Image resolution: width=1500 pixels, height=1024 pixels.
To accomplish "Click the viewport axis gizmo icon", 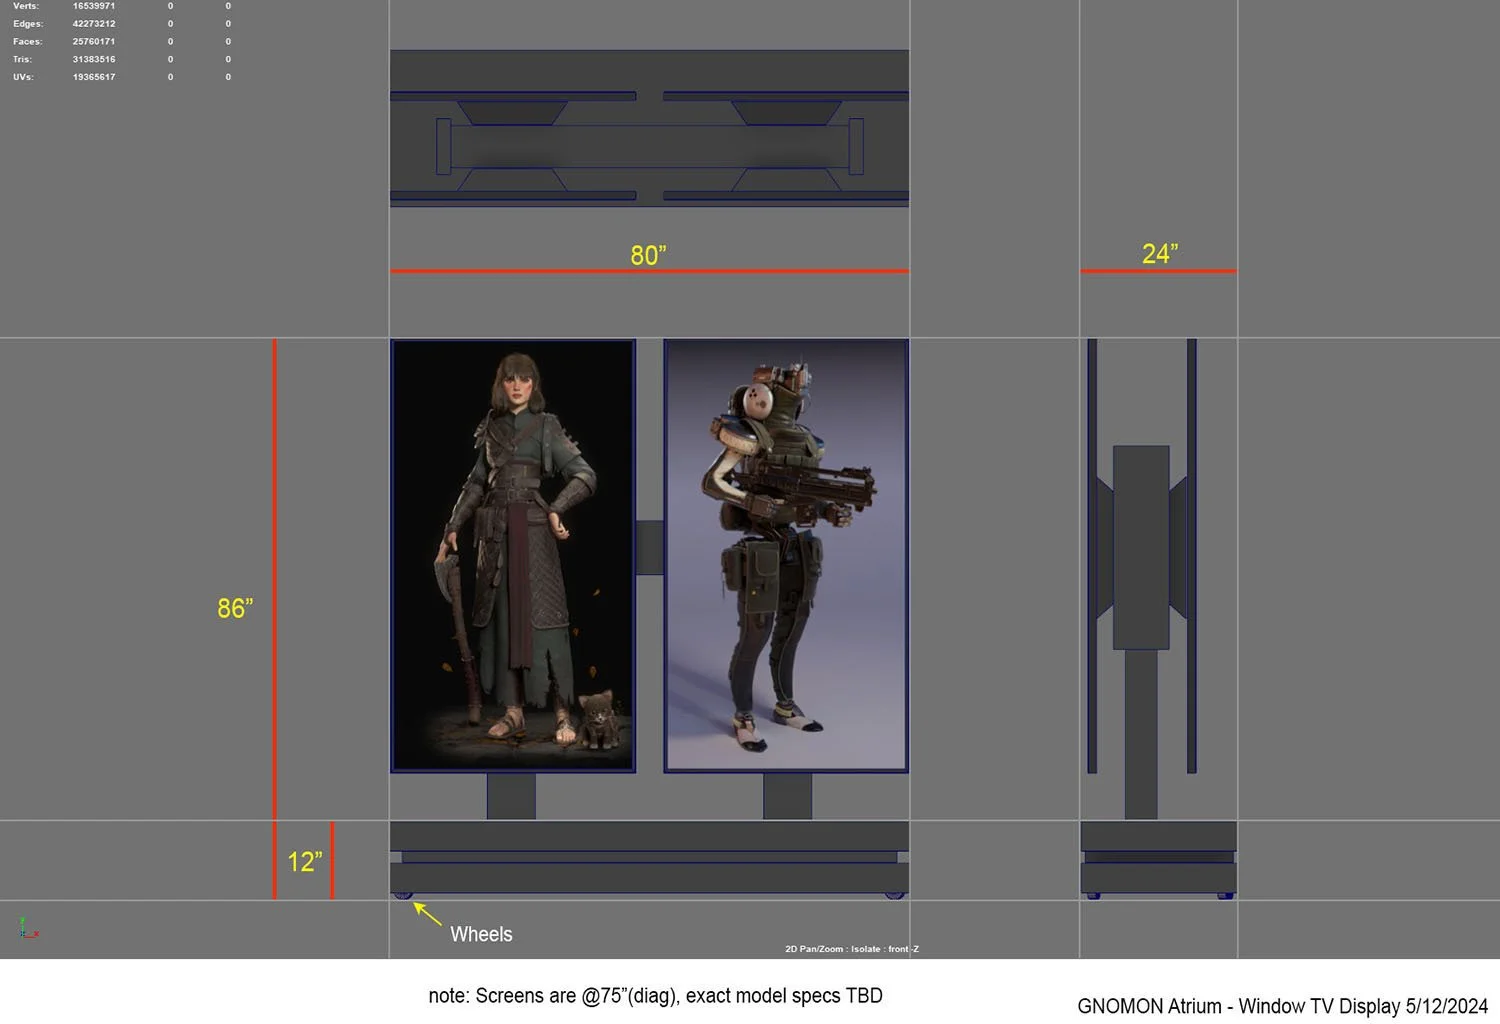I will (28, 928).
